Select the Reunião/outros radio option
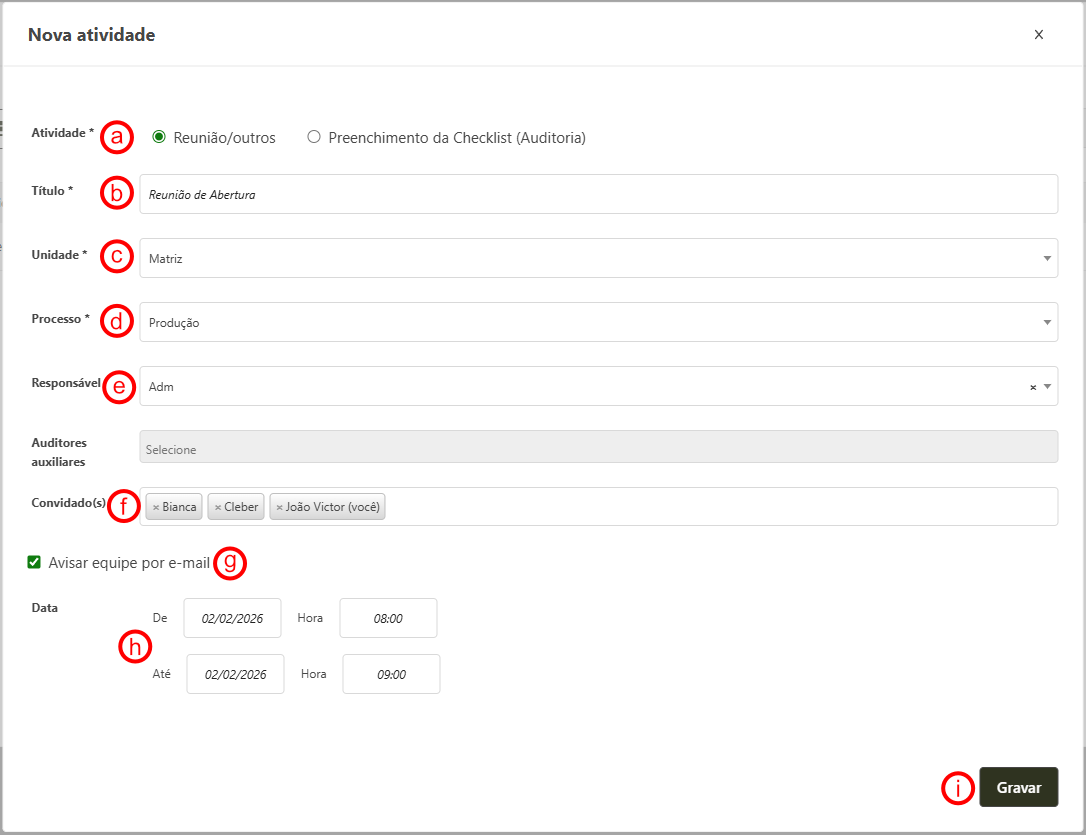1086x835 pixels. (x=159, y=137)
